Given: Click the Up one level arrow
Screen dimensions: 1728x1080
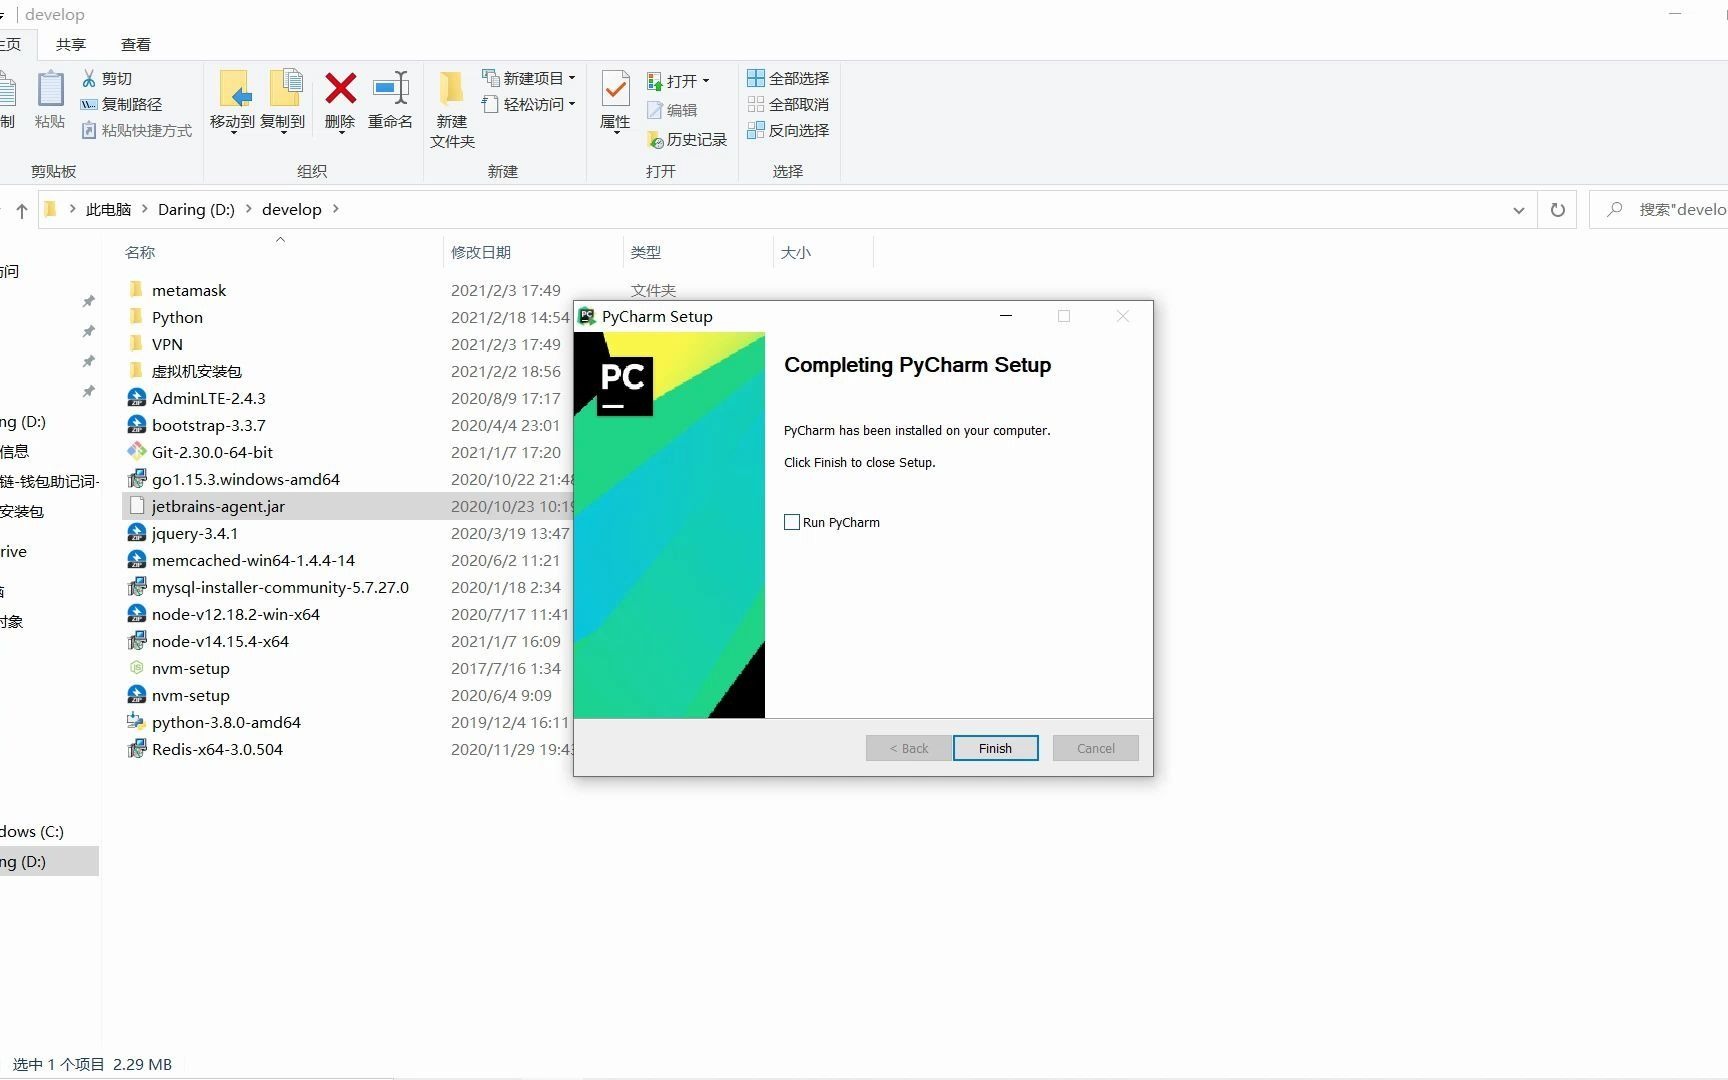Looking at the screenshot, I should pyautogui.click(x=22, y=210).
